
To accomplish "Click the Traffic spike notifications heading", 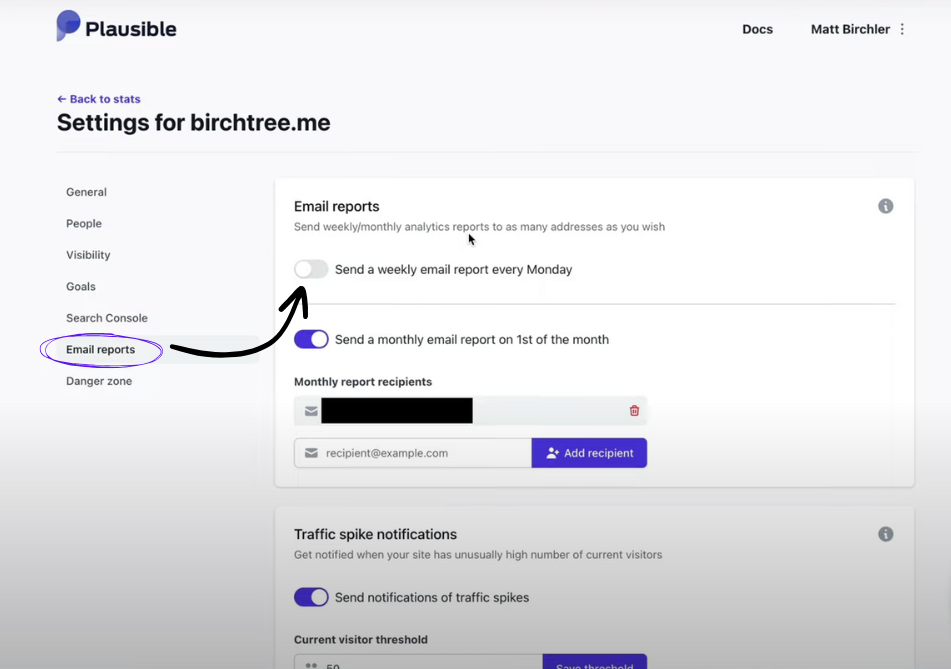I will [x=375, y=534].
